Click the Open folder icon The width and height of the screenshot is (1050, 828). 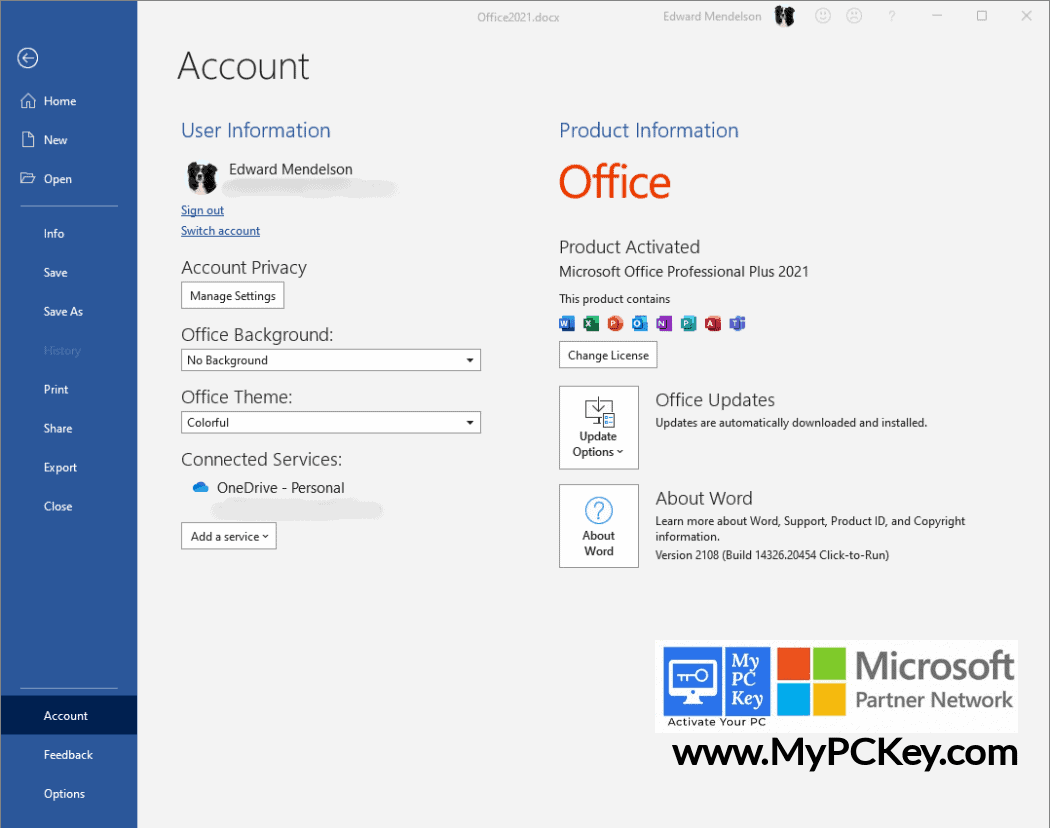pyautogui.click(x=27, y=178)
